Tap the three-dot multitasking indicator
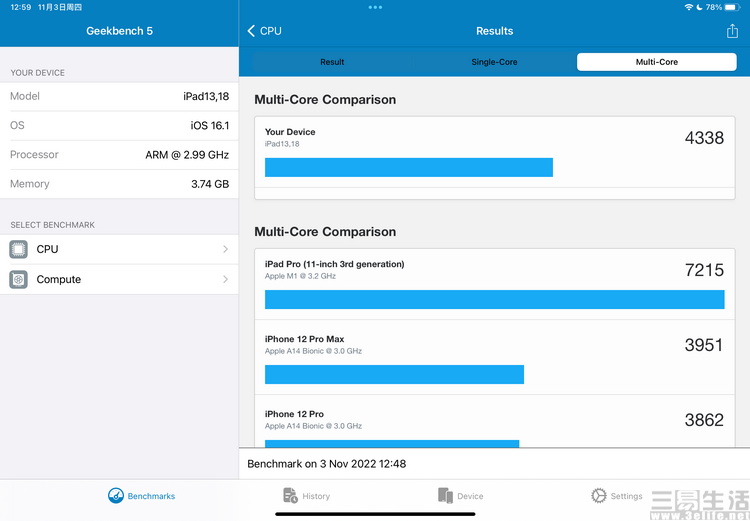Viewport: 750px width, 521px height. pyautogui.click(x=375, y=7)
